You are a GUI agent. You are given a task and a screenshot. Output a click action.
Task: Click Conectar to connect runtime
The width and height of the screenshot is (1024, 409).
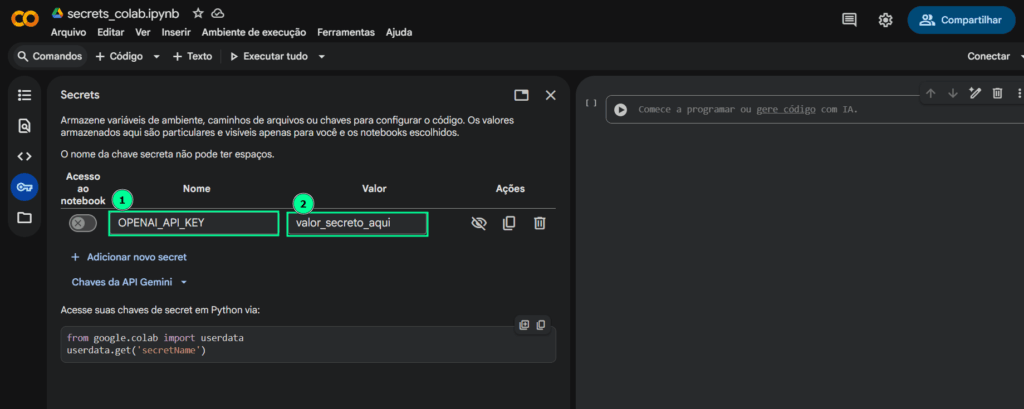click(x=989, y=57)
